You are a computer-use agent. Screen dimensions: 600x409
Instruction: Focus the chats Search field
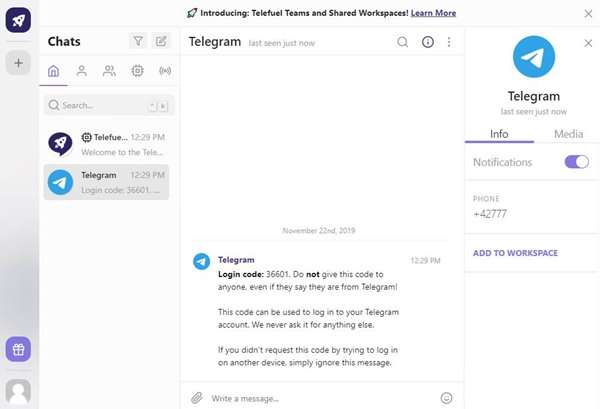pyautogui.click(x=109, y=105)
